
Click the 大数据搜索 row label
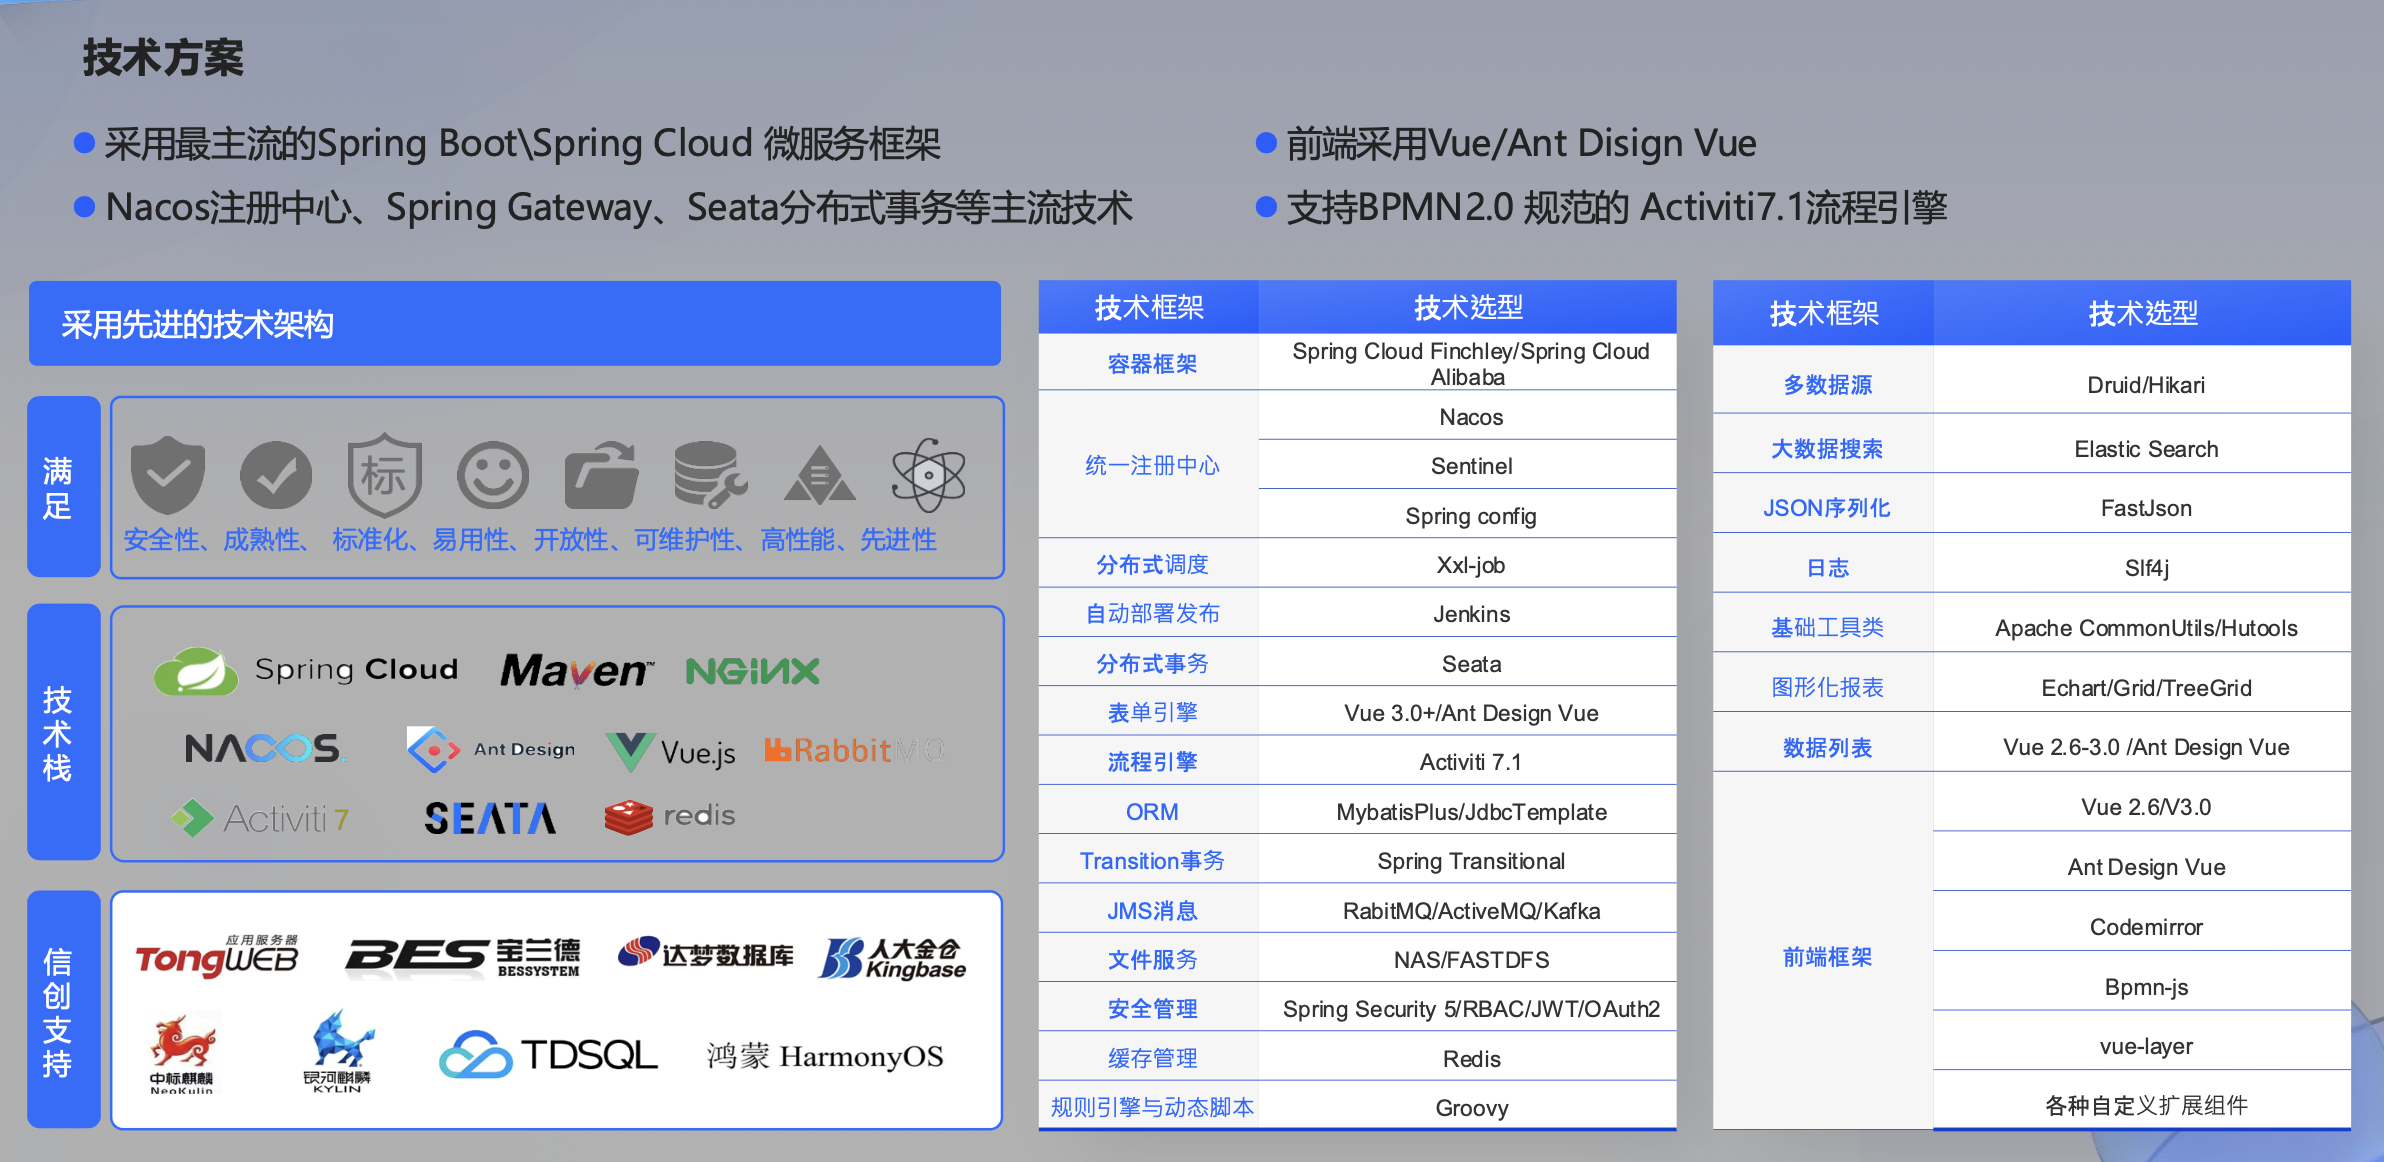pos(1826,449)
